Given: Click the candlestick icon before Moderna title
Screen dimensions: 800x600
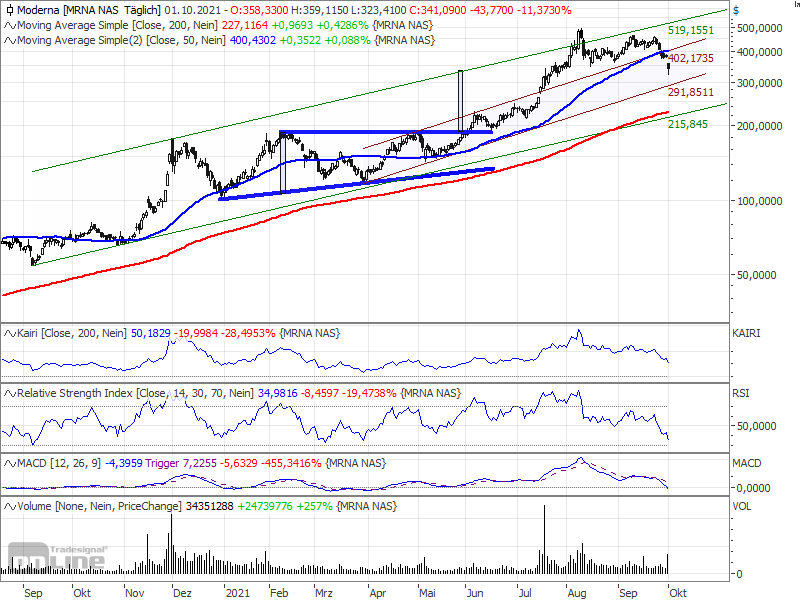Looking at the screenshot, I should click(9, 10).
